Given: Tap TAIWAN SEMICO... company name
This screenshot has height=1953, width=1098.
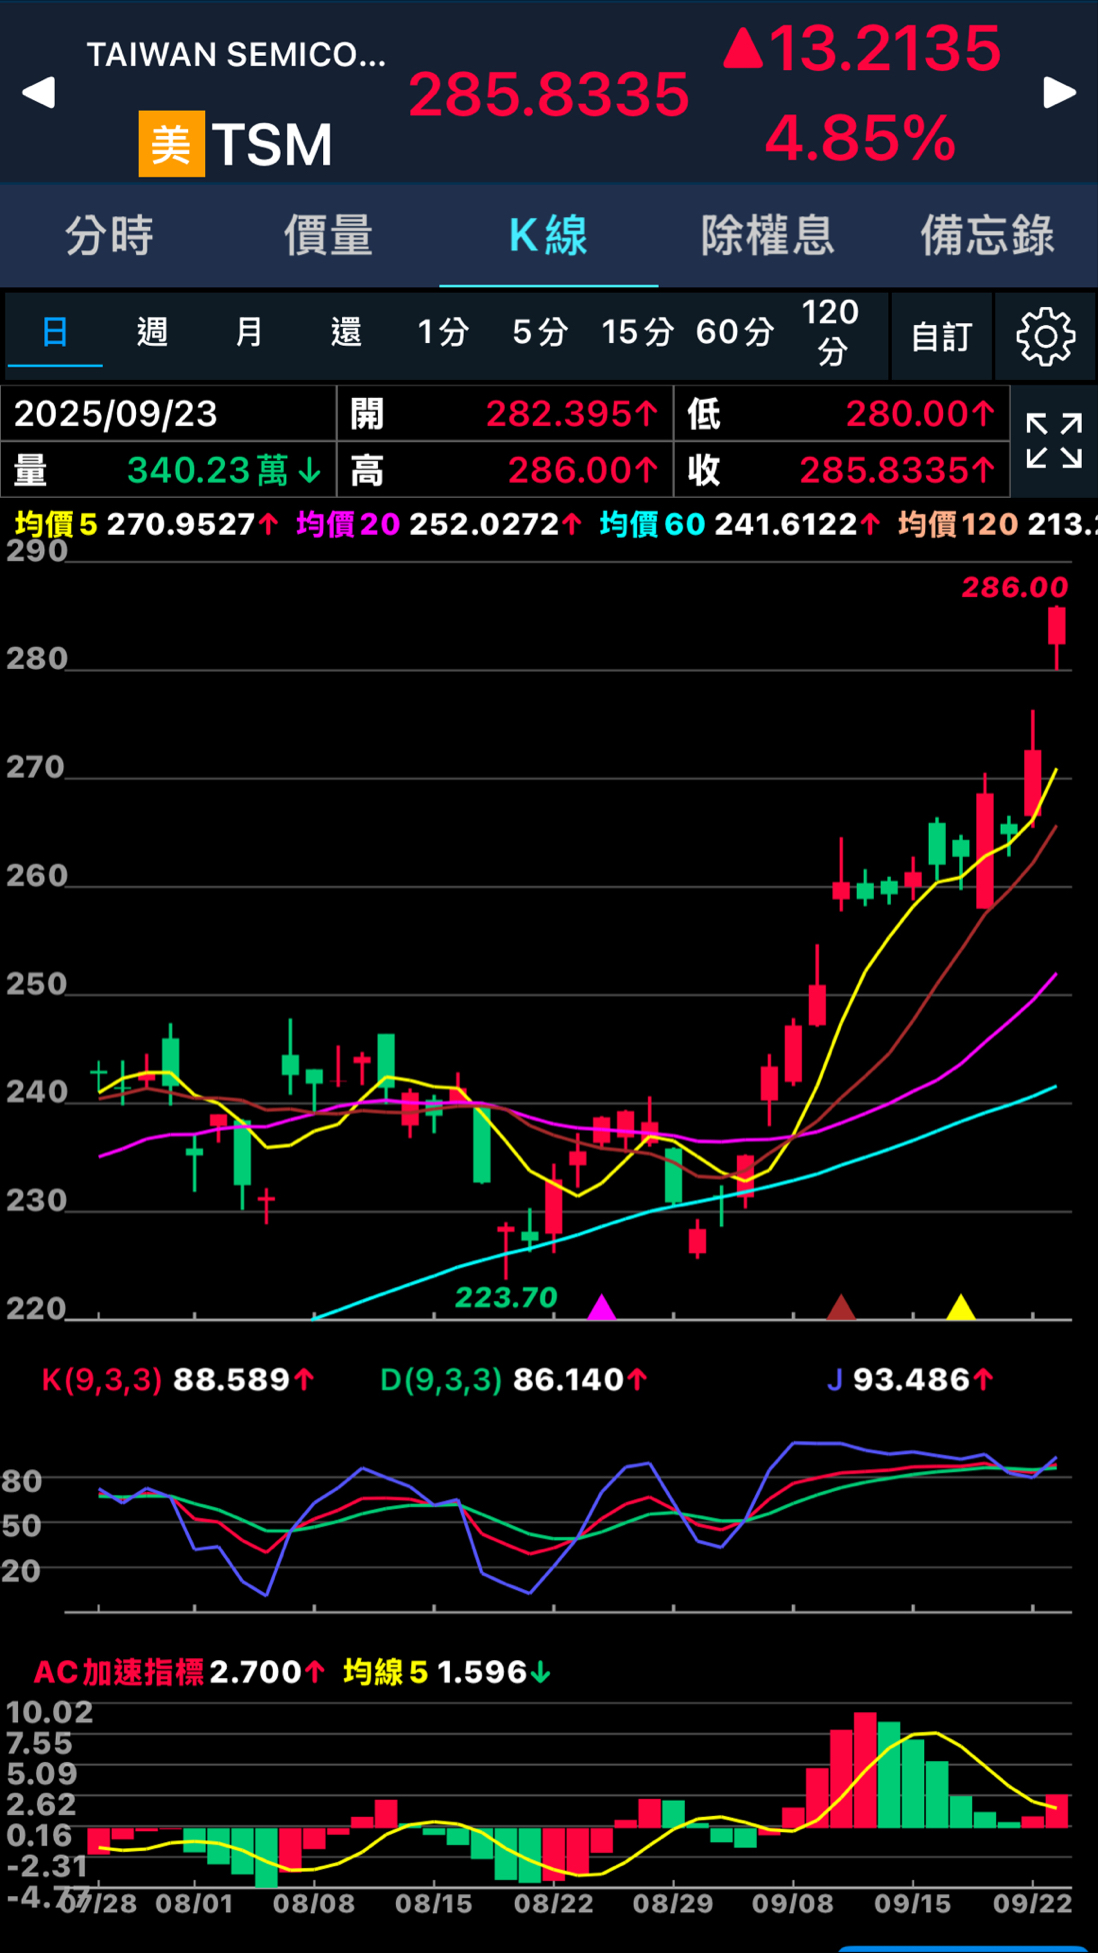Looking at the screenshot, I should click(236, 54).
